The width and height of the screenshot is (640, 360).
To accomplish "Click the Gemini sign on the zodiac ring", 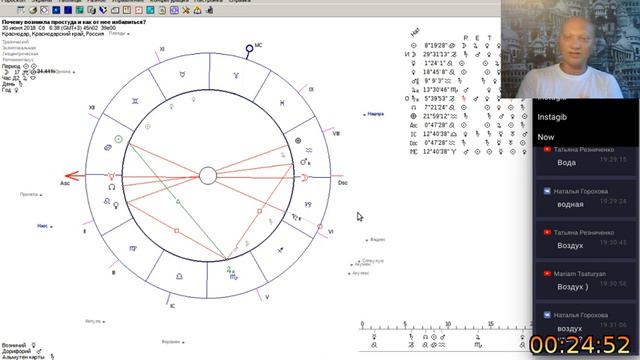I will [135, 101].
